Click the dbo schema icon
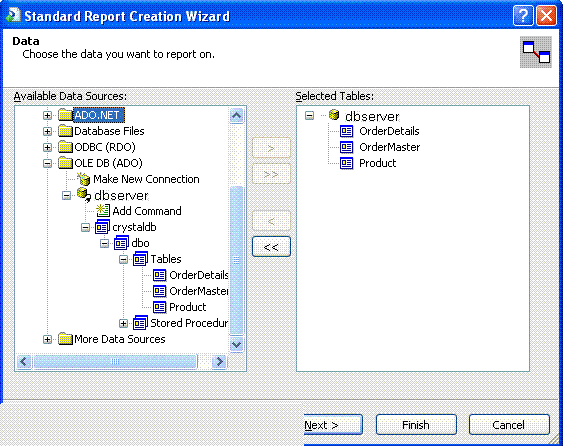 (121, 243)
